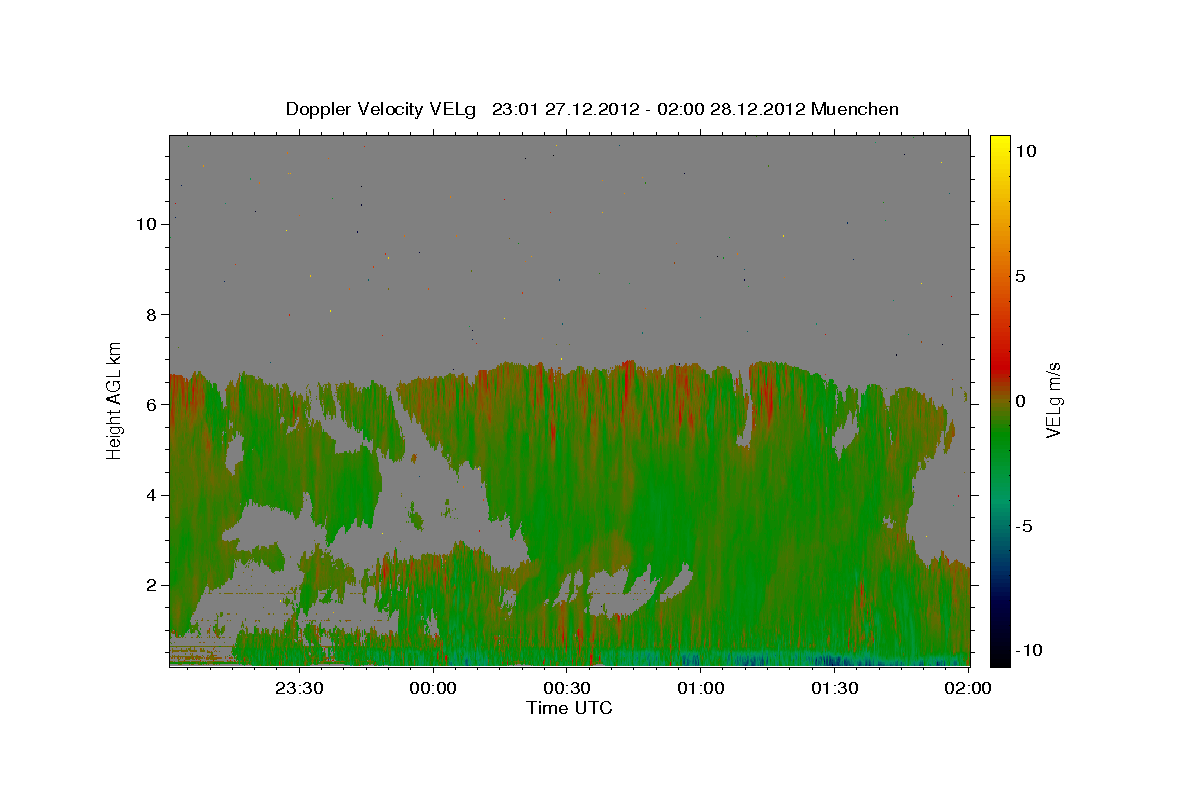Click the colorbar value 5 label
The height and width of the screenshot is (800, 1200).
(x=1020, y=276)
